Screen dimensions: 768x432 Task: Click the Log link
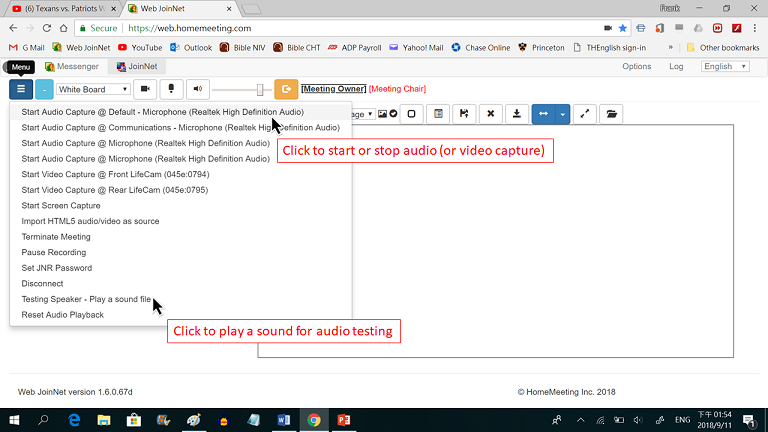coord(676,66)
